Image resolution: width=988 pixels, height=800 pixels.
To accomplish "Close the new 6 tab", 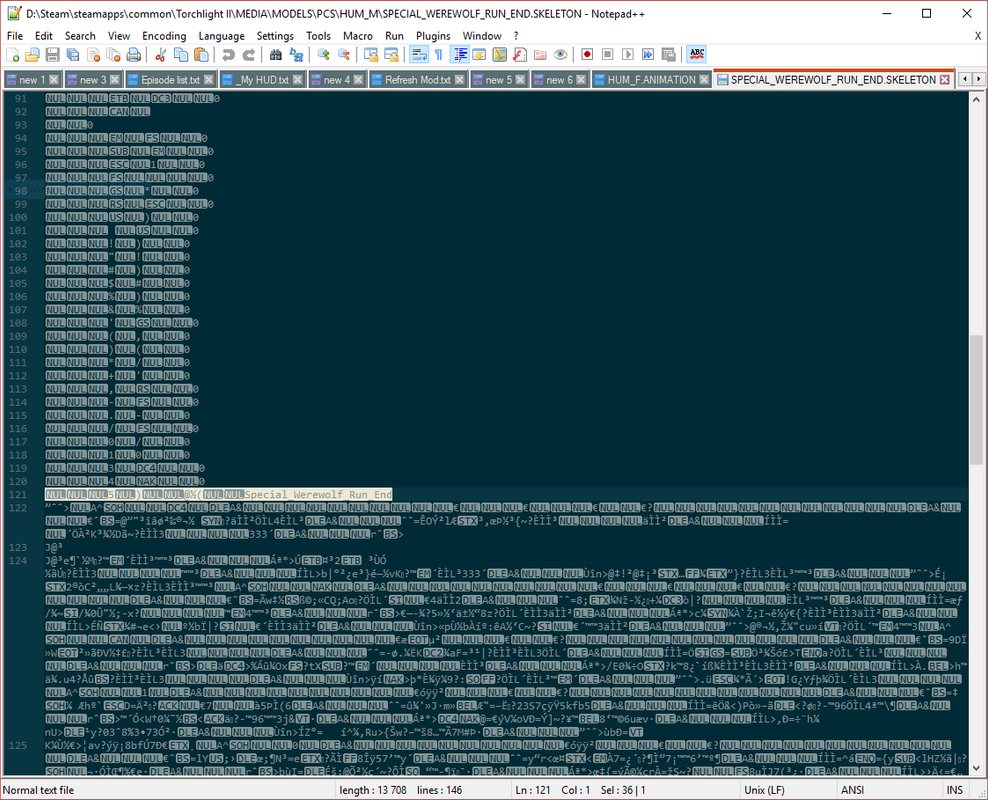I will click(x=581, y=80).
